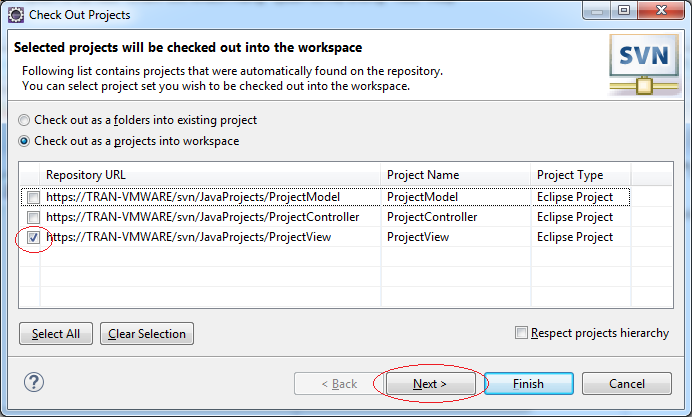Click the Clear Selection button
Viewport: 692px width, 417px height.
(x=147, y=334)
